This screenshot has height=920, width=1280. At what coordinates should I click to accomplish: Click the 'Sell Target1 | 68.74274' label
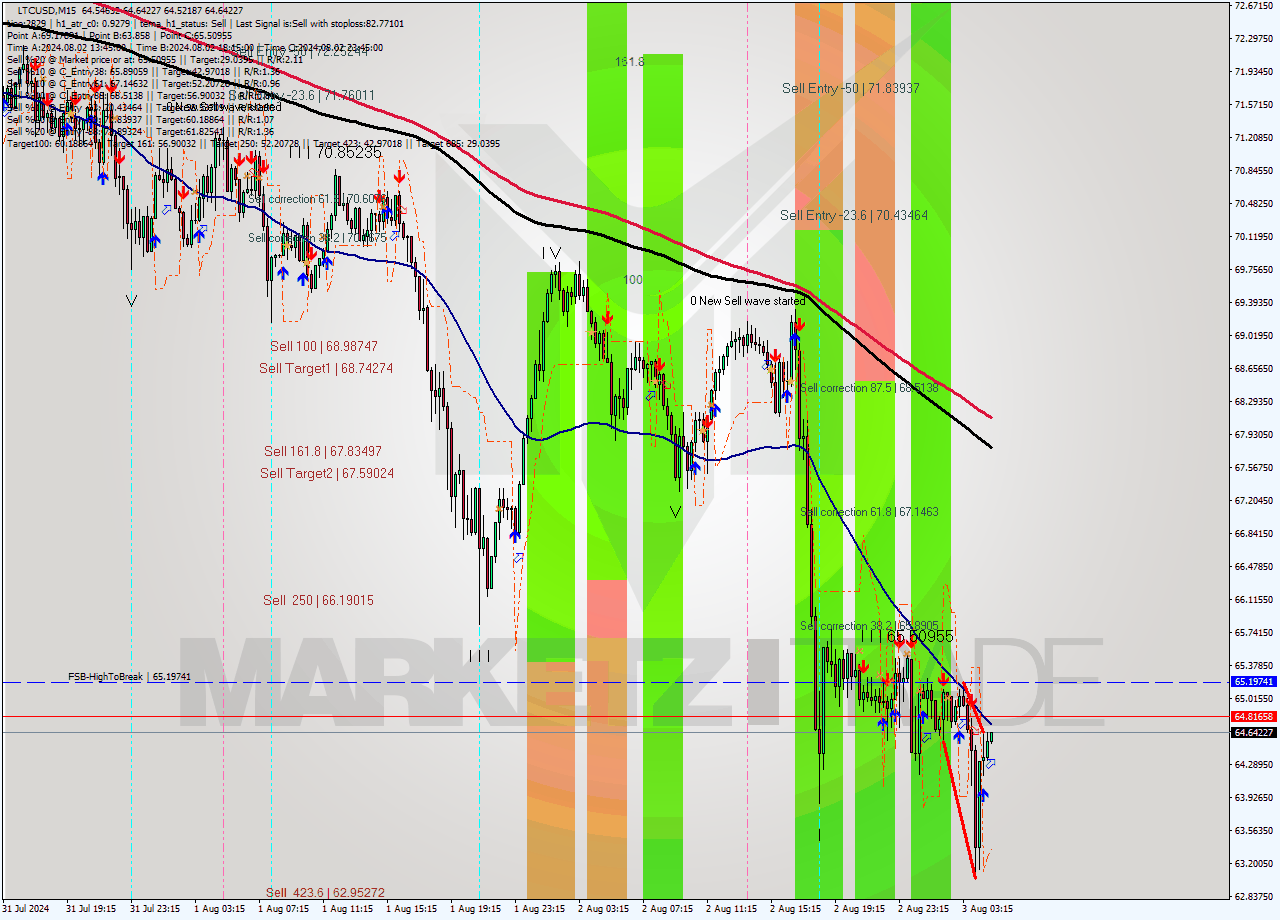[x=326, y=368]
